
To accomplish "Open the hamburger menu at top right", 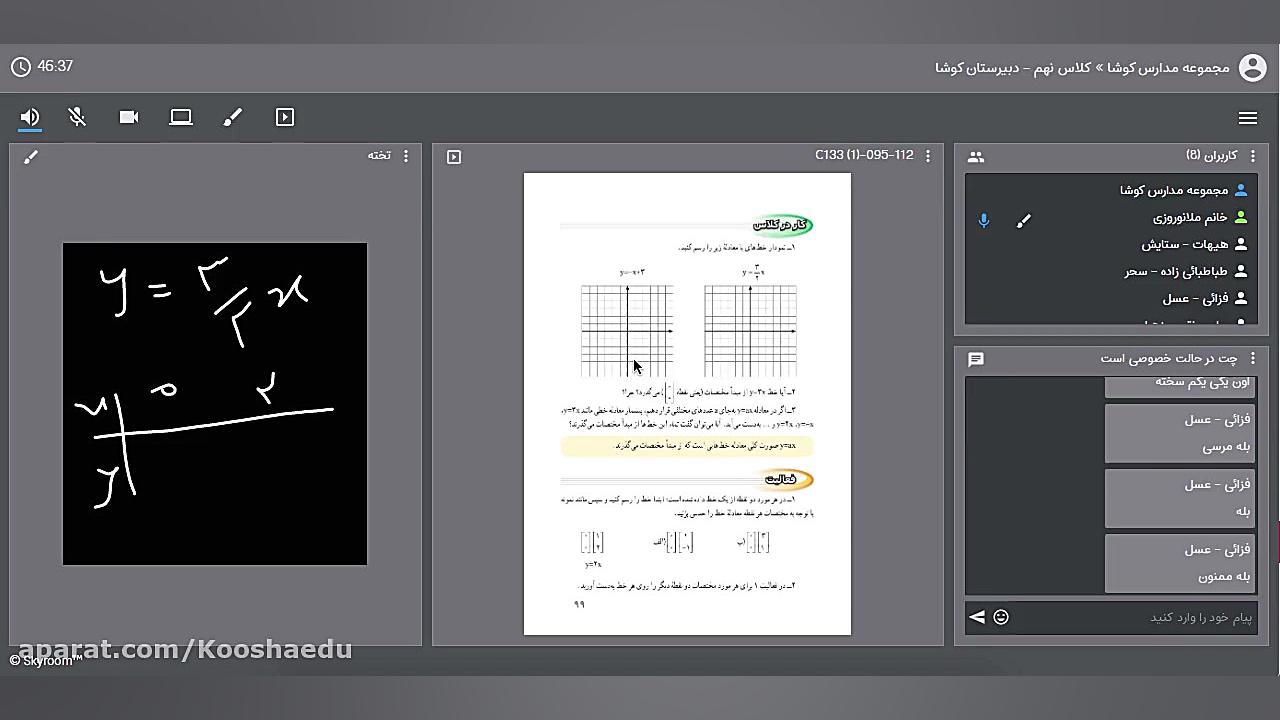I will pyautogui.click(x=1248, y=117).
